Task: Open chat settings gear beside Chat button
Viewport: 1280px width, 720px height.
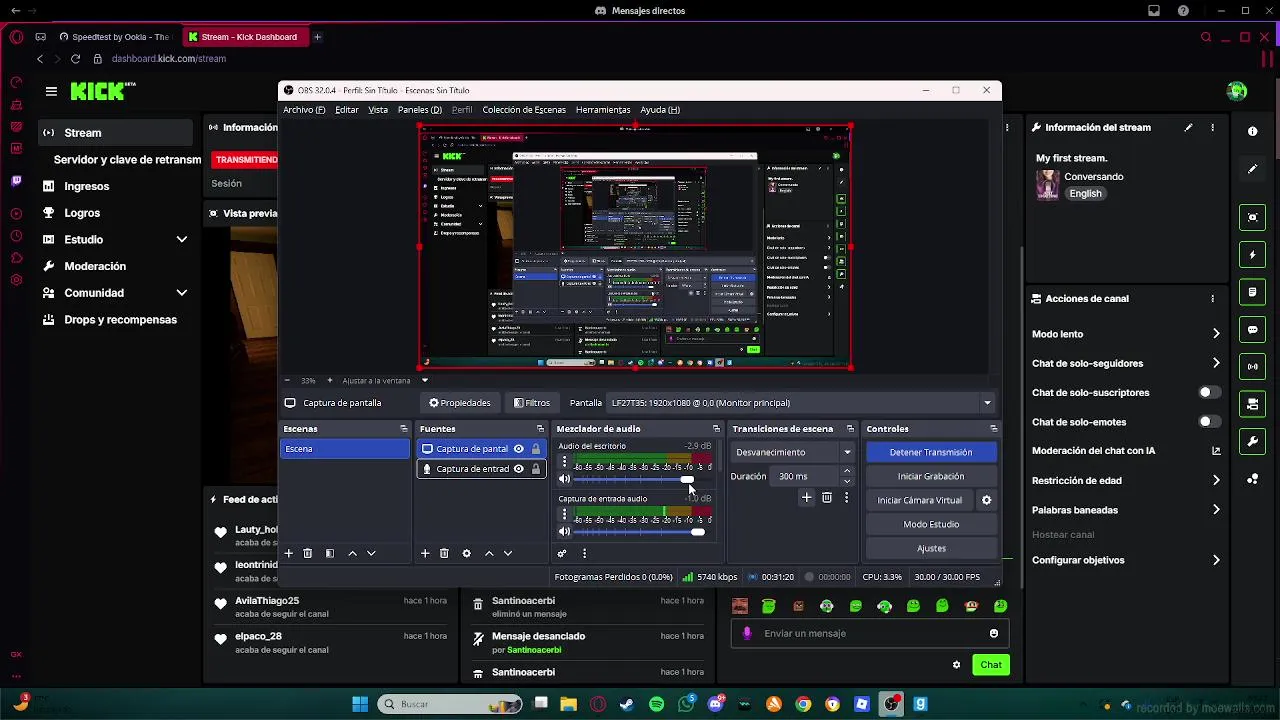Action: 956,665
